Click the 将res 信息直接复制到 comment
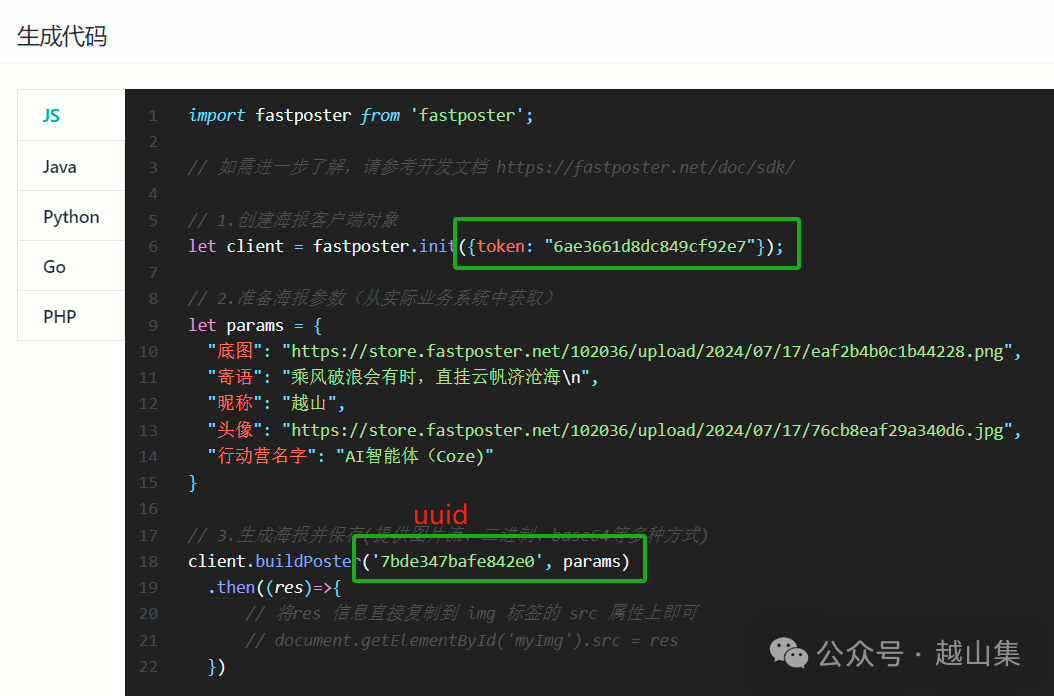This screenshot has width=1054, height=696. (x=472, y=613)
